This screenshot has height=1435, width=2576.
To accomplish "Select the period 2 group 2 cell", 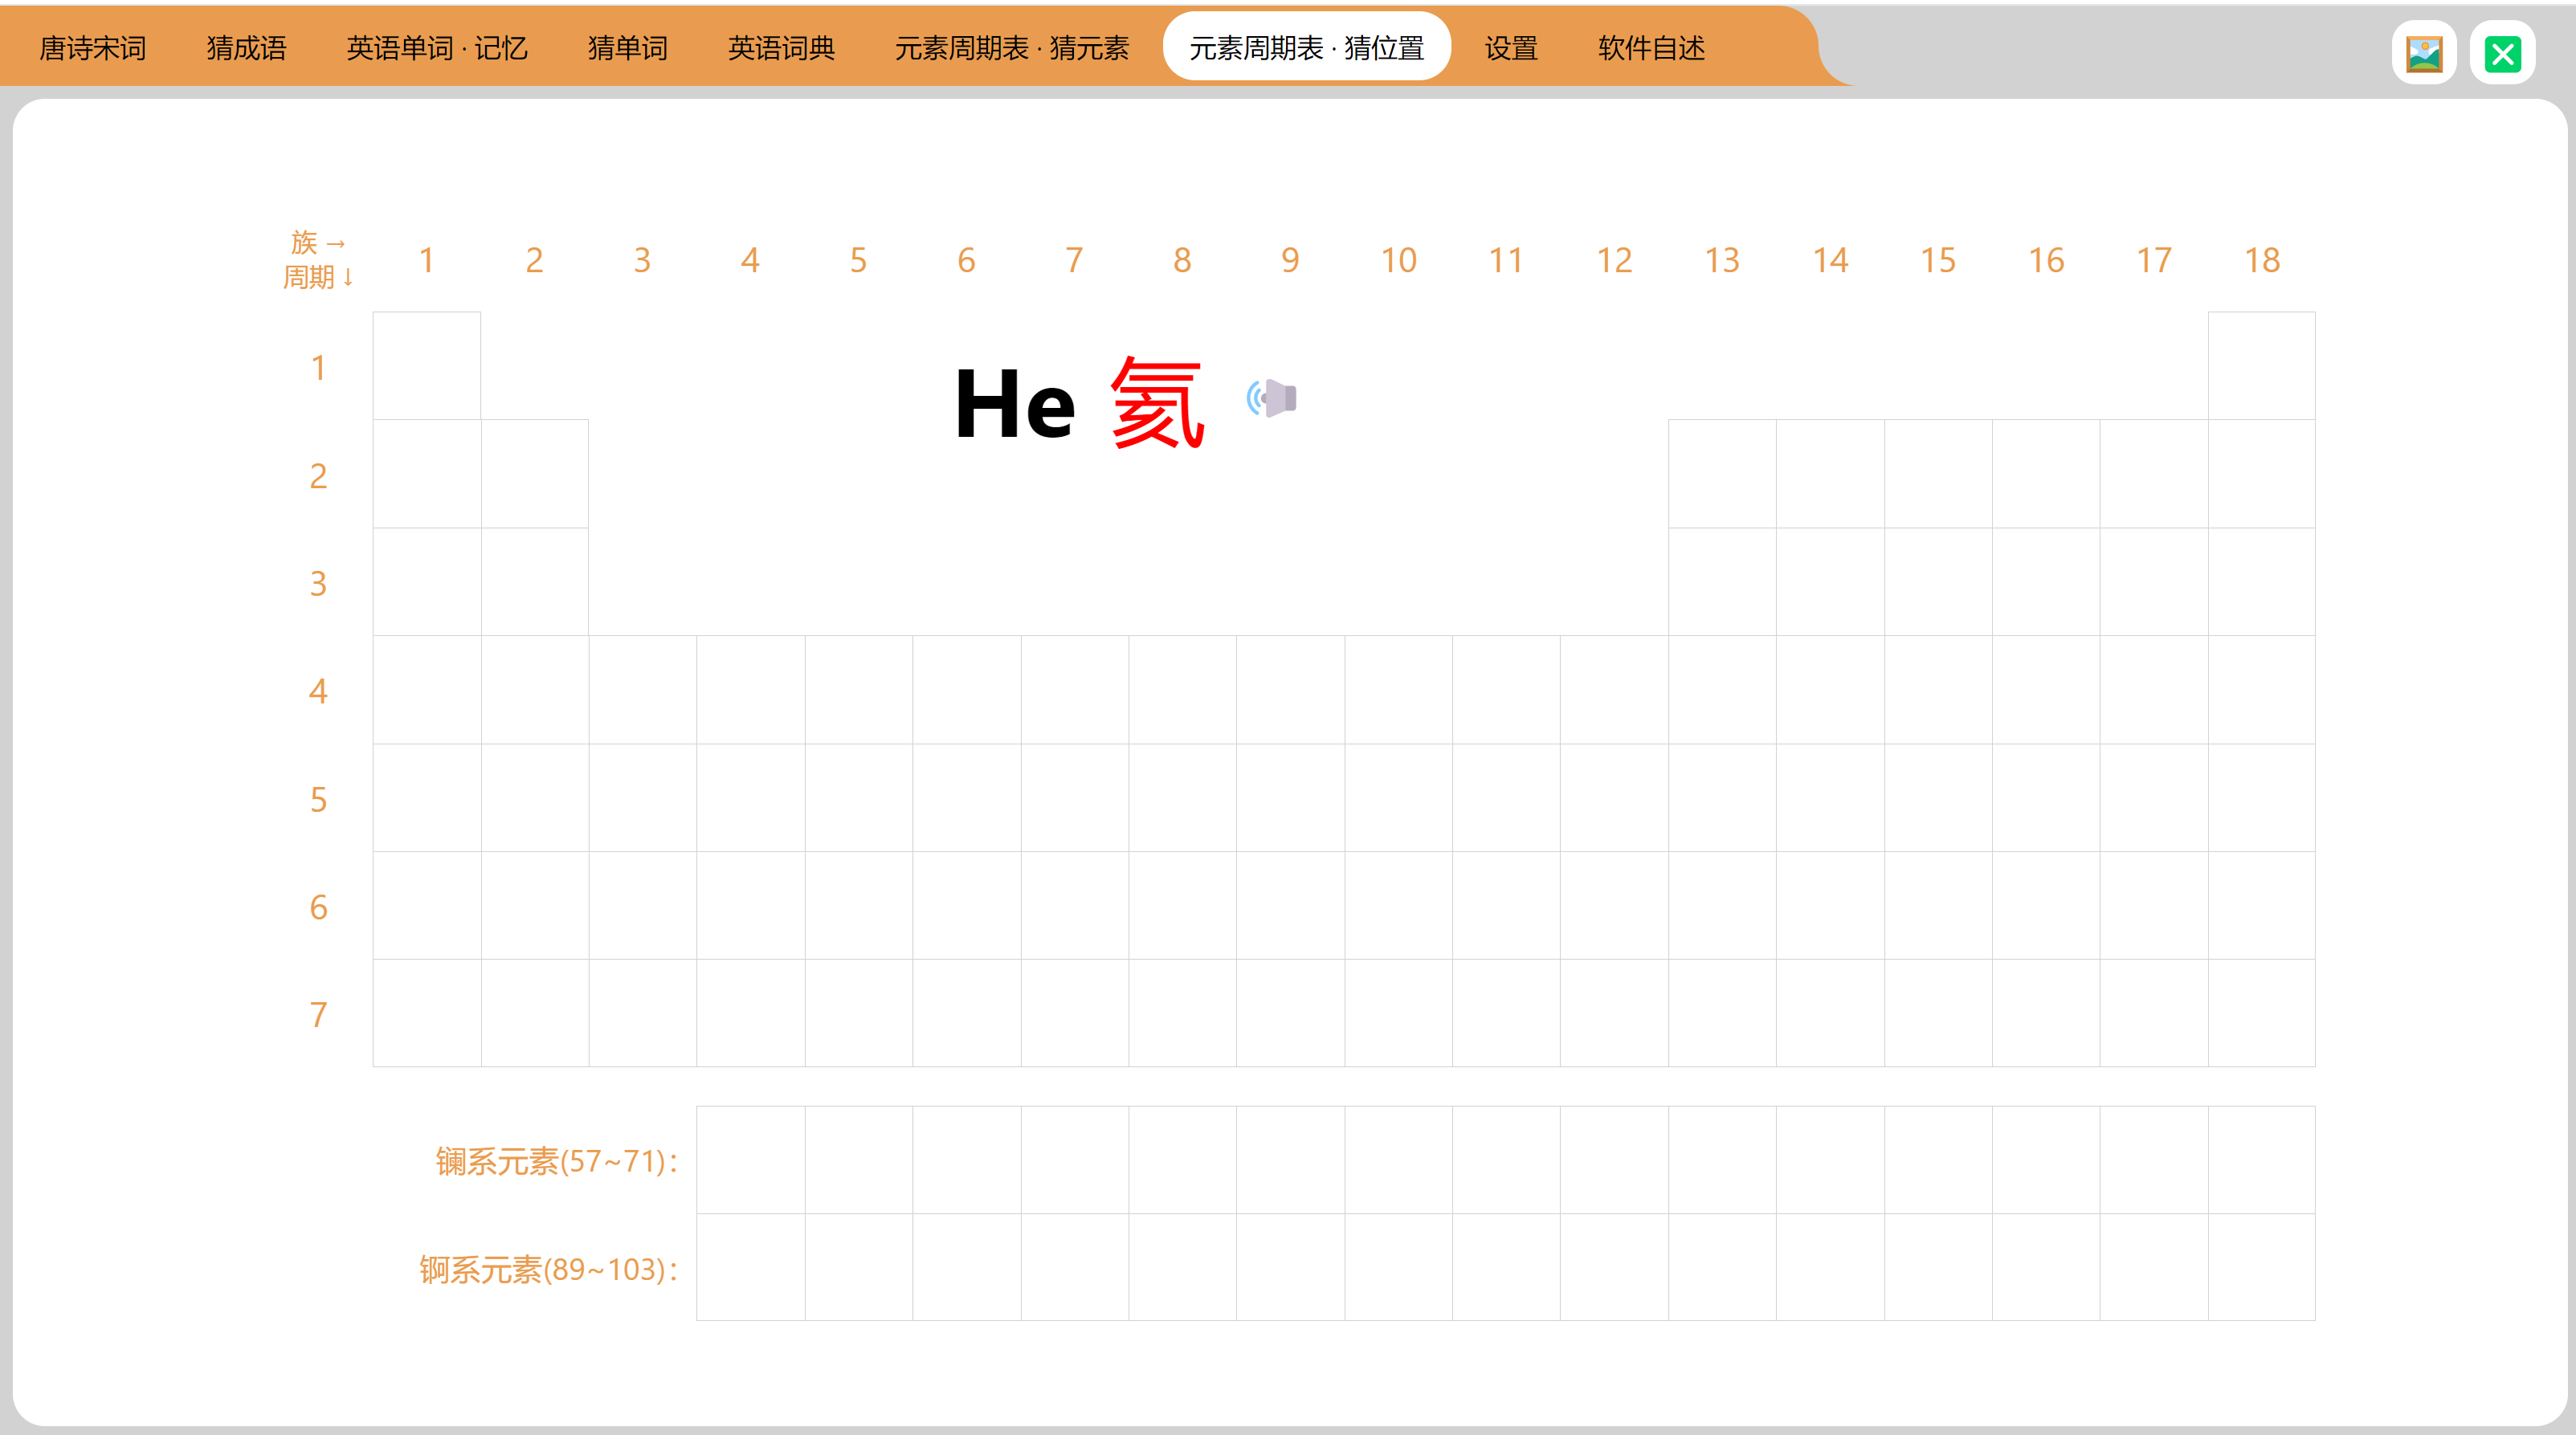I will coord(535,474).
